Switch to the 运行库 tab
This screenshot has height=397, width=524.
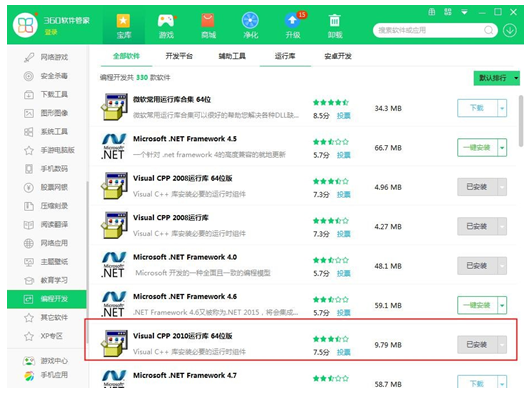click(x=285, y=56)
